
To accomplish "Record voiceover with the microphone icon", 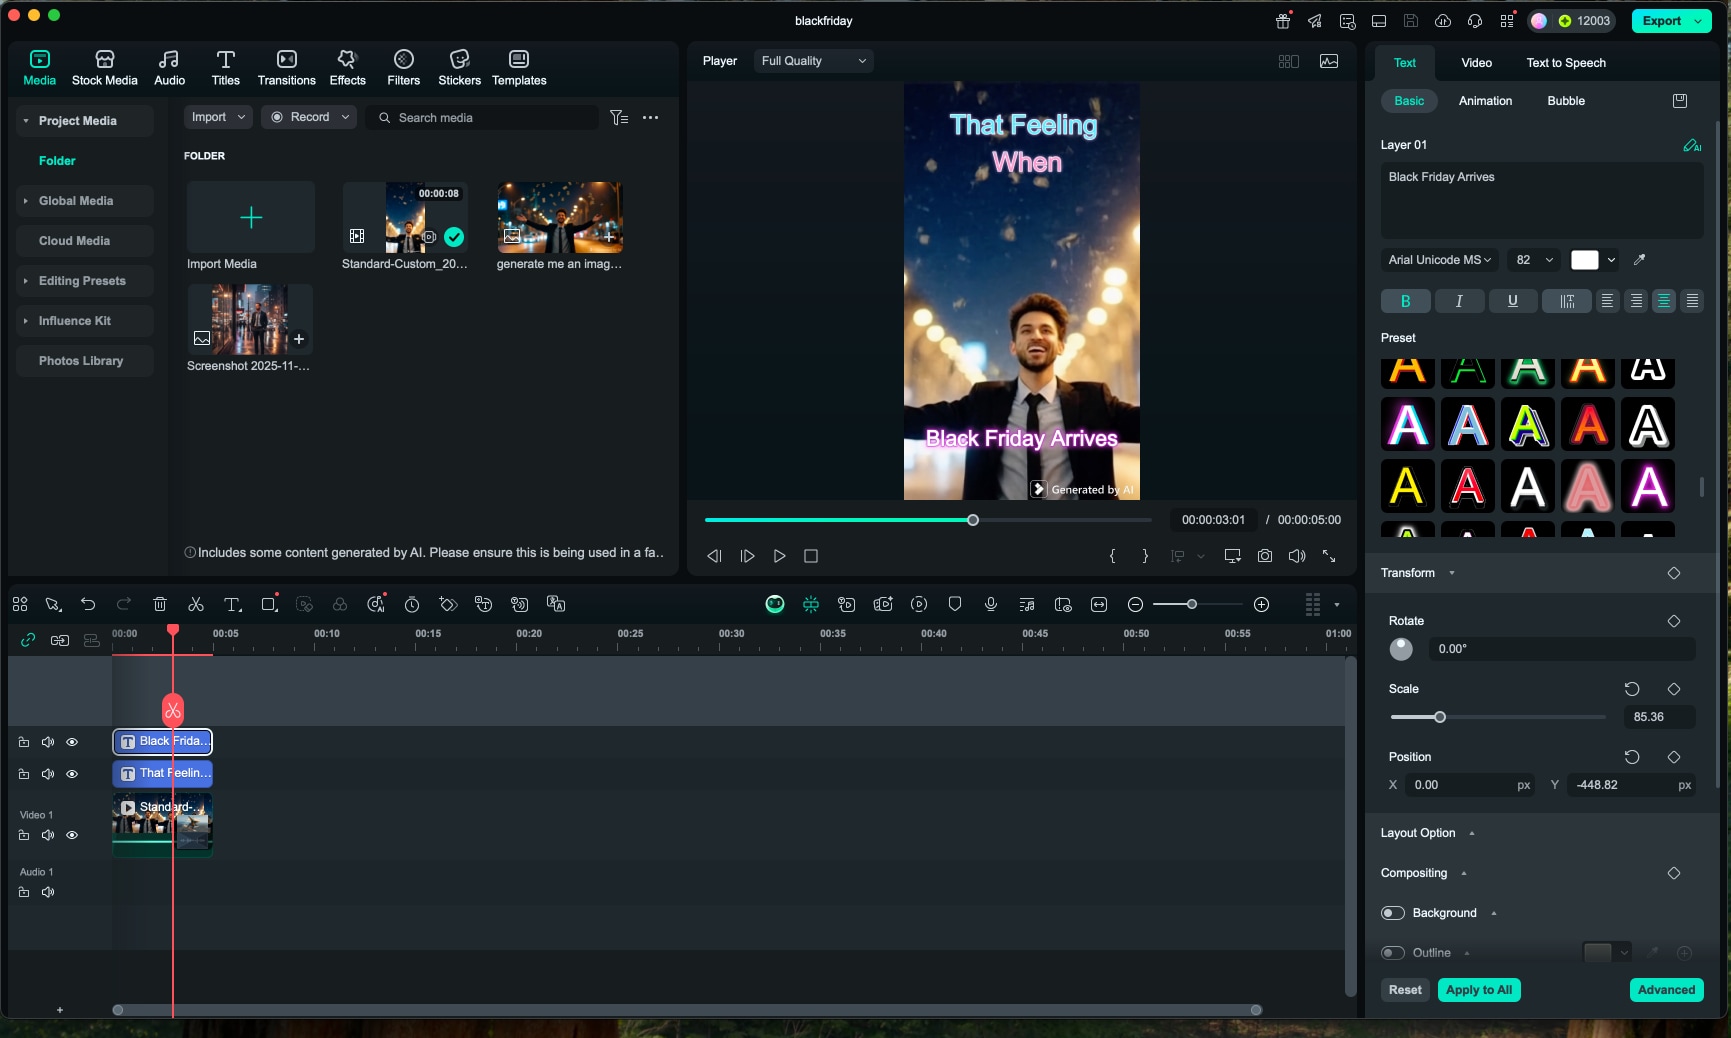I will click(991, 604).
